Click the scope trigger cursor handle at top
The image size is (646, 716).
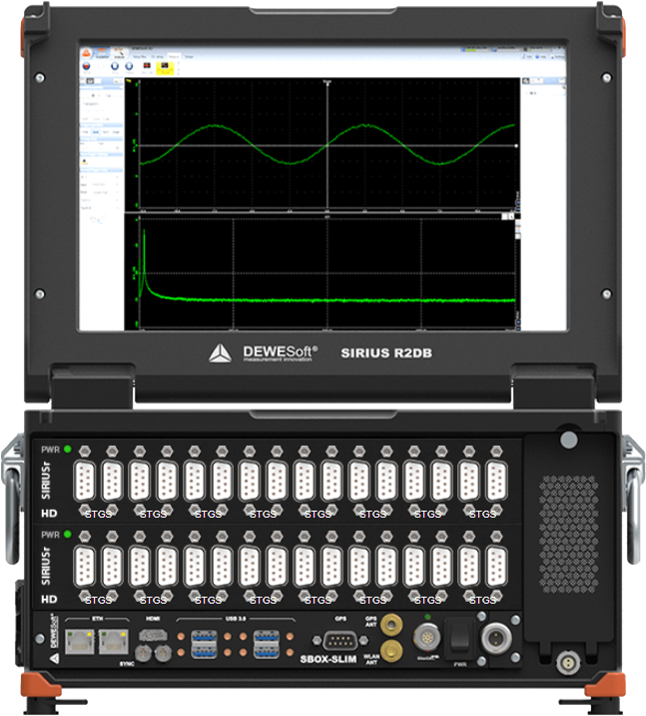pyautogui.click(x=327, y=82)
